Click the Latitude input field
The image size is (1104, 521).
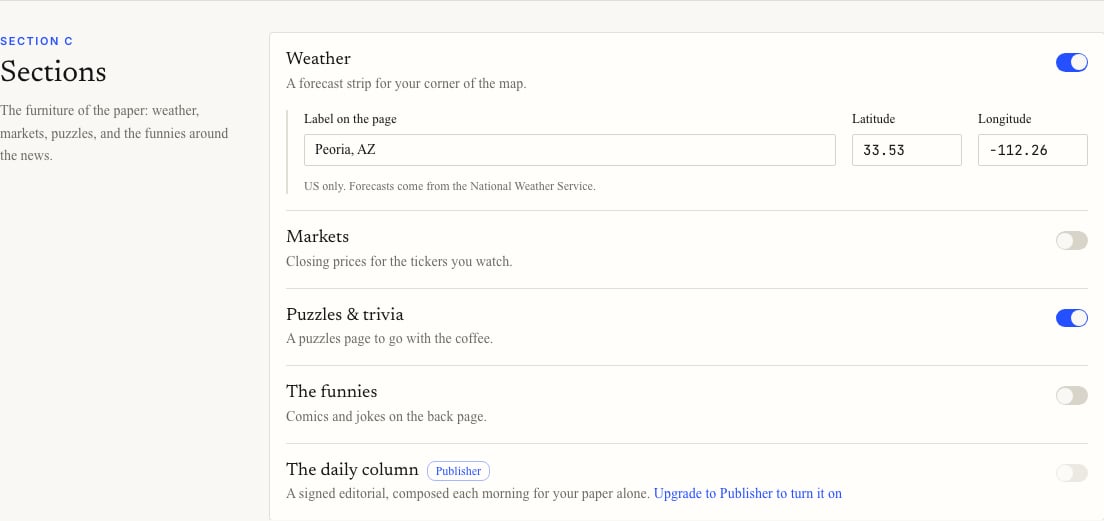906,150
